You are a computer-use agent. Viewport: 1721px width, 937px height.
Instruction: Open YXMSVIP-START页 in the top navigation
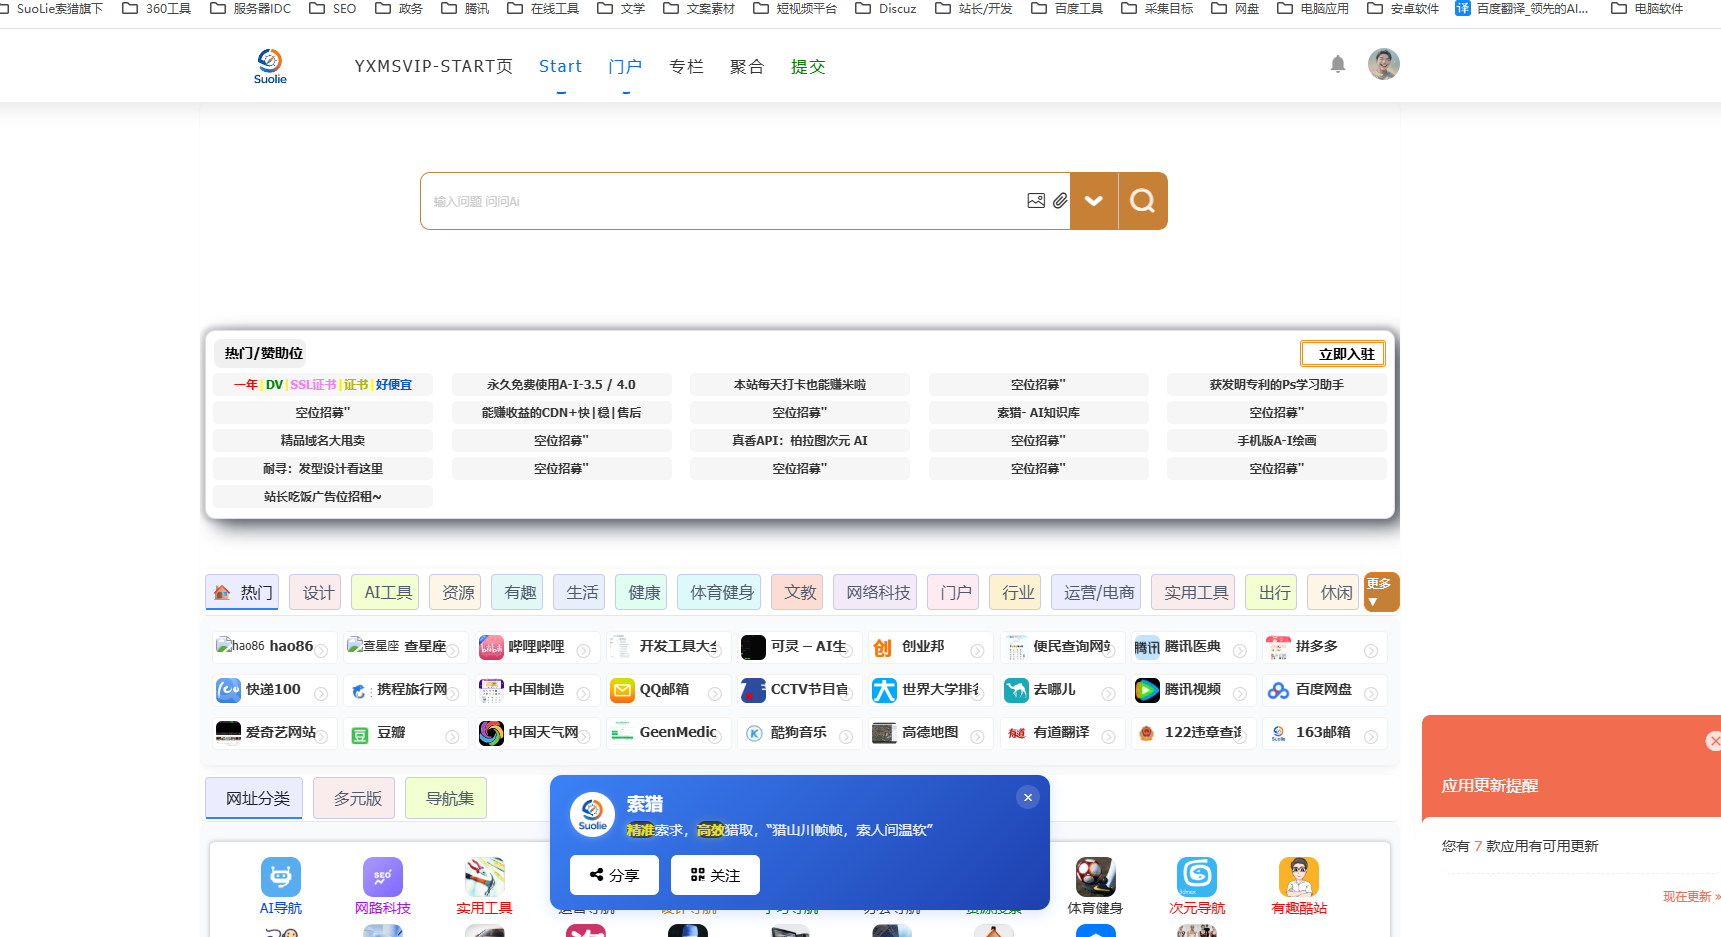pyautogui.click(x=433, y=66)
